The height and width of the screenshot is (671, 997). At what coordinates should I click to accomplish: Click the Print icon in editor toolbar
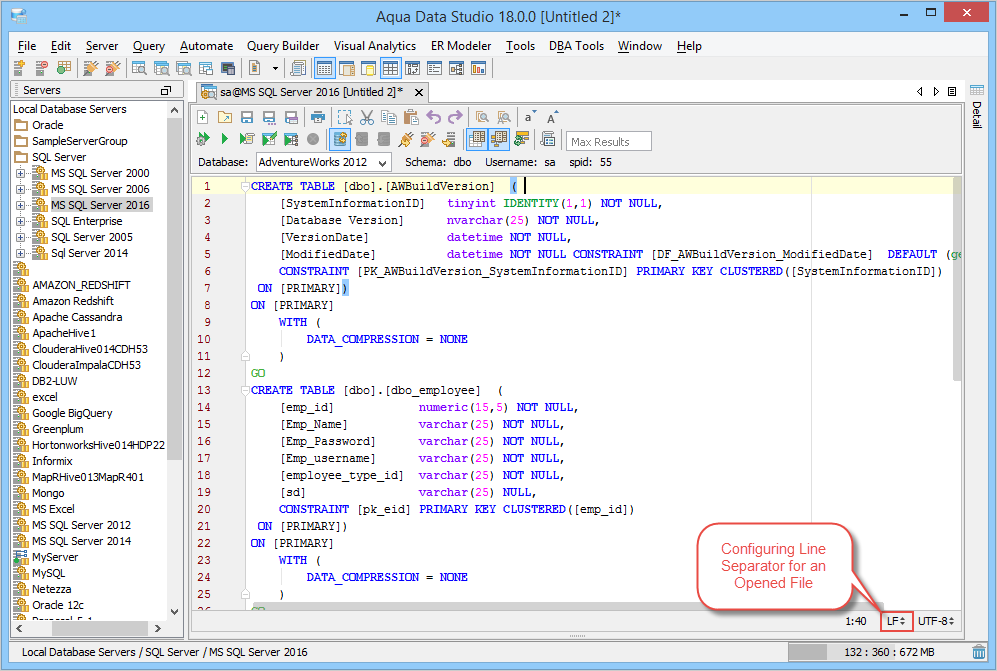tap(318, 117)
